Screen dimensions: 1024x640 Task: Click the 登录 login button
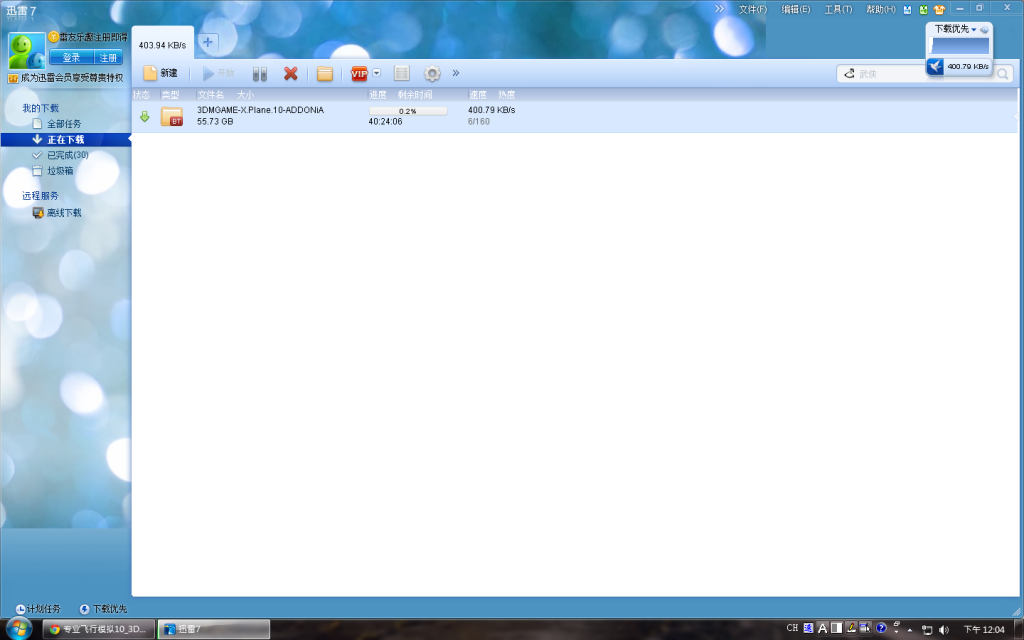[71, 57]
